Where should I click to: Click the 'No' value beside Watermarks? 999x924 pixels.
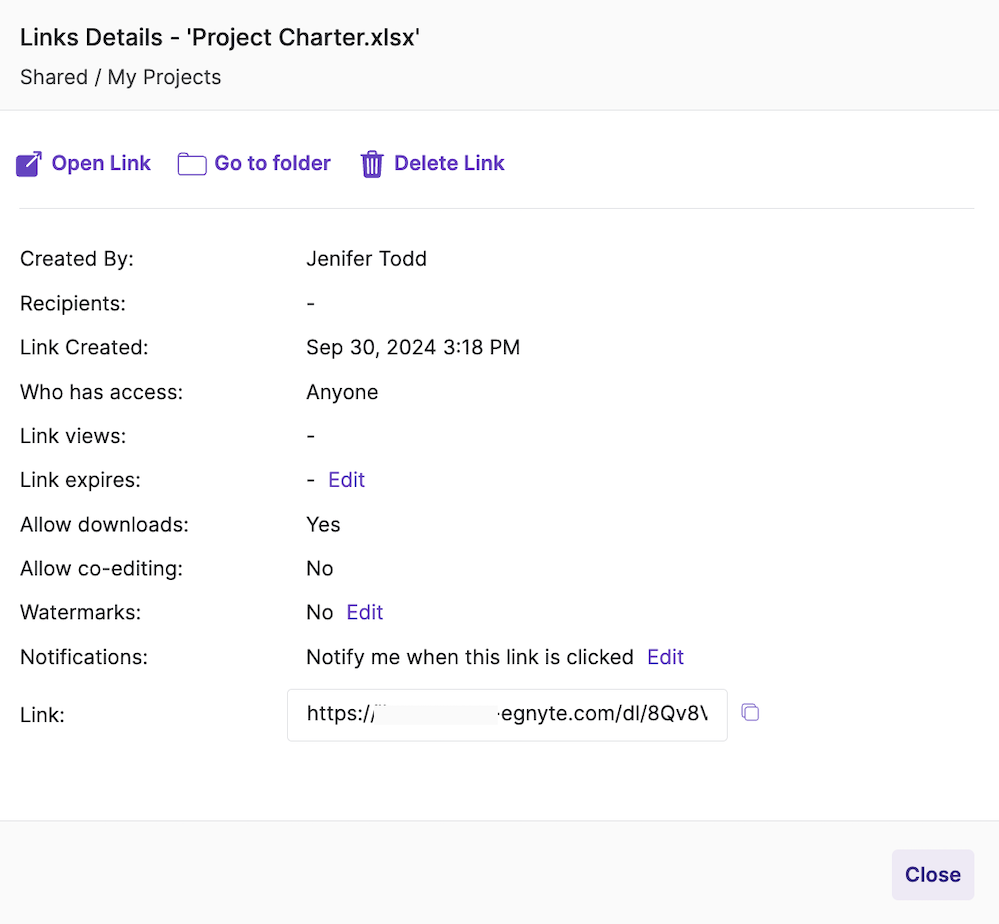pos(320,612)
